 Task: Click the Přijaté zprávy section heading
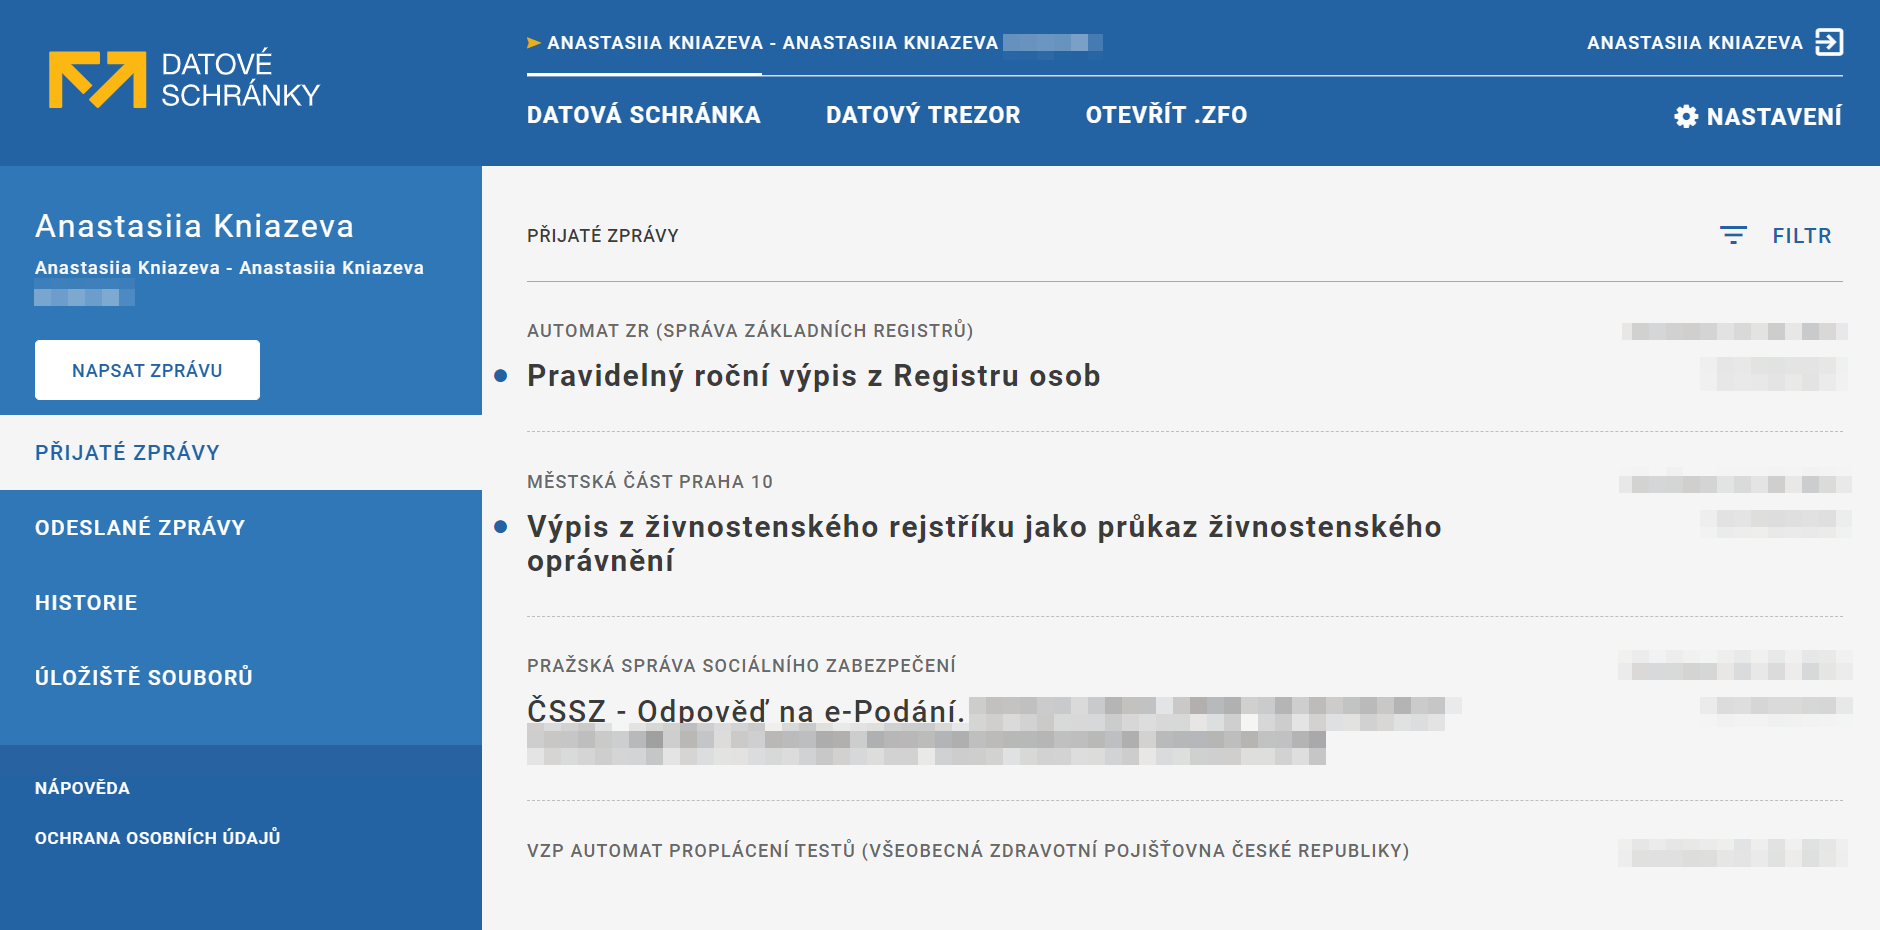click(602, 236)
